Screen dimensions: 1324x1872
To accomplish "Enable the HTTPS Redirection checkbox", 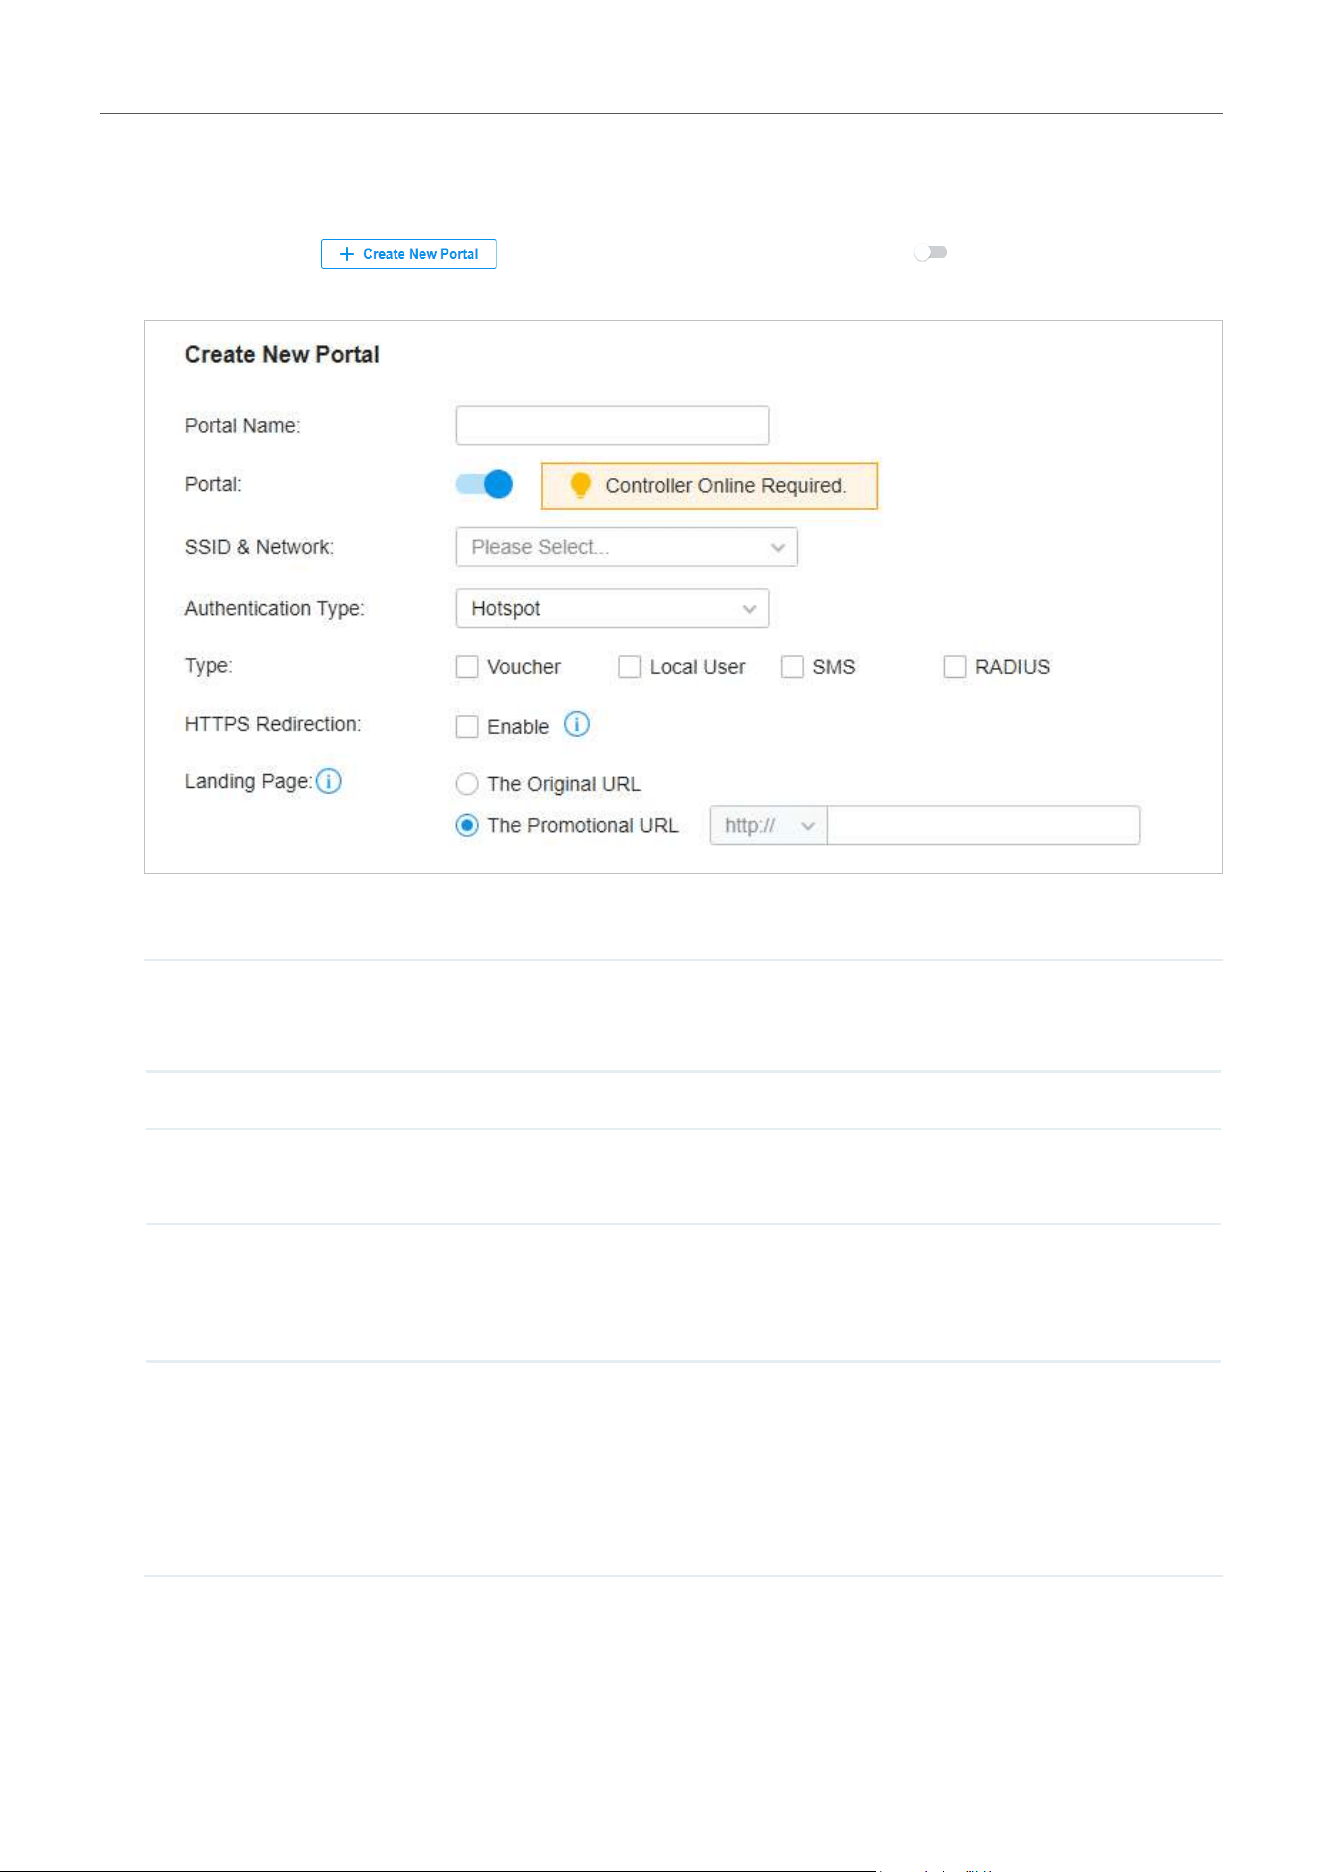I will (x=467, y=727).
